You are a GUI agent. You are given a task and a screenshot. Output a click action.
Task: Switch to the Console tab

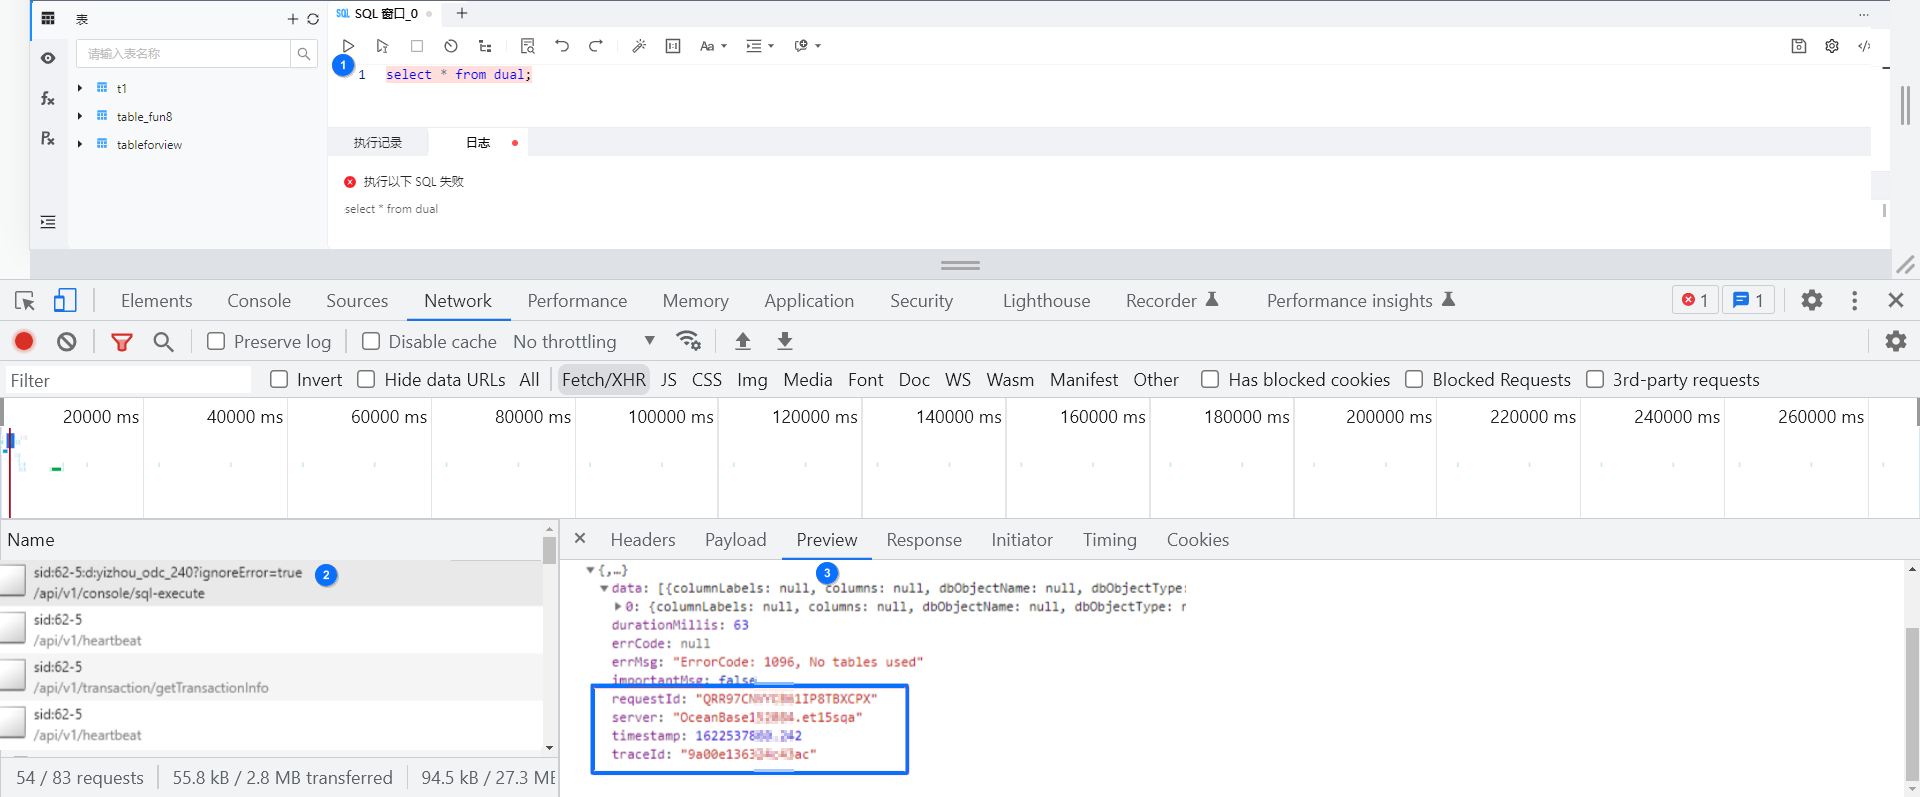pos(259,301)
